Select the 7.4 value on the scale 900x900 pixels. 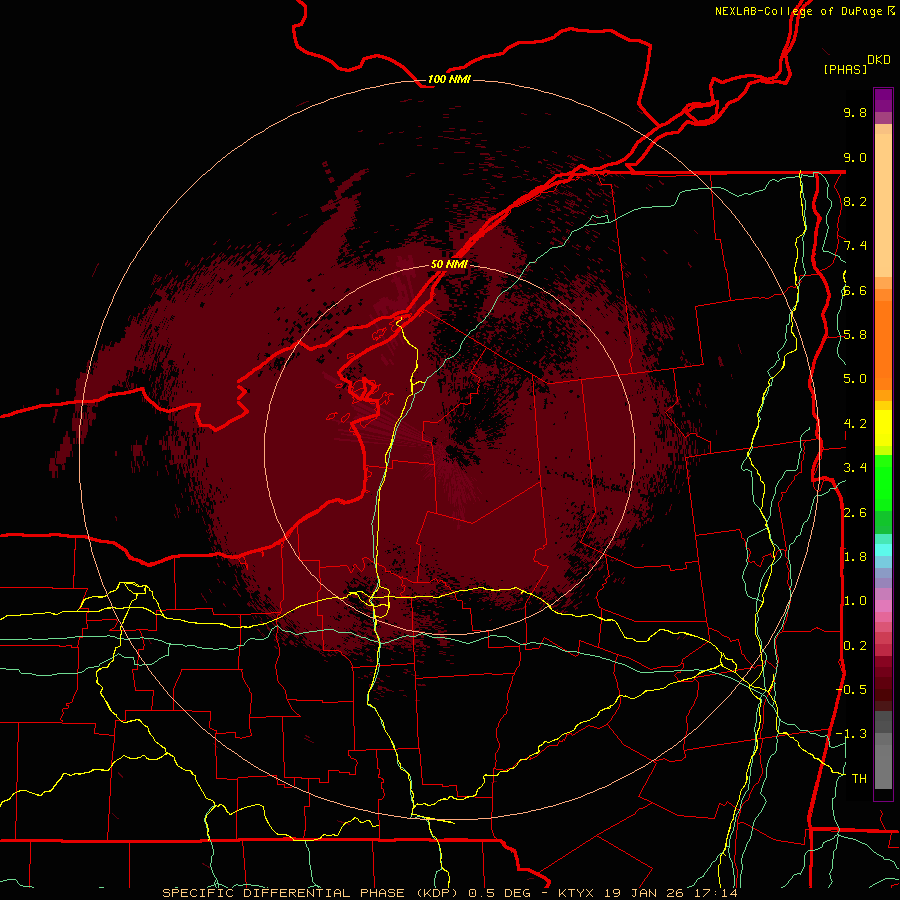click(x=855, y=246)
